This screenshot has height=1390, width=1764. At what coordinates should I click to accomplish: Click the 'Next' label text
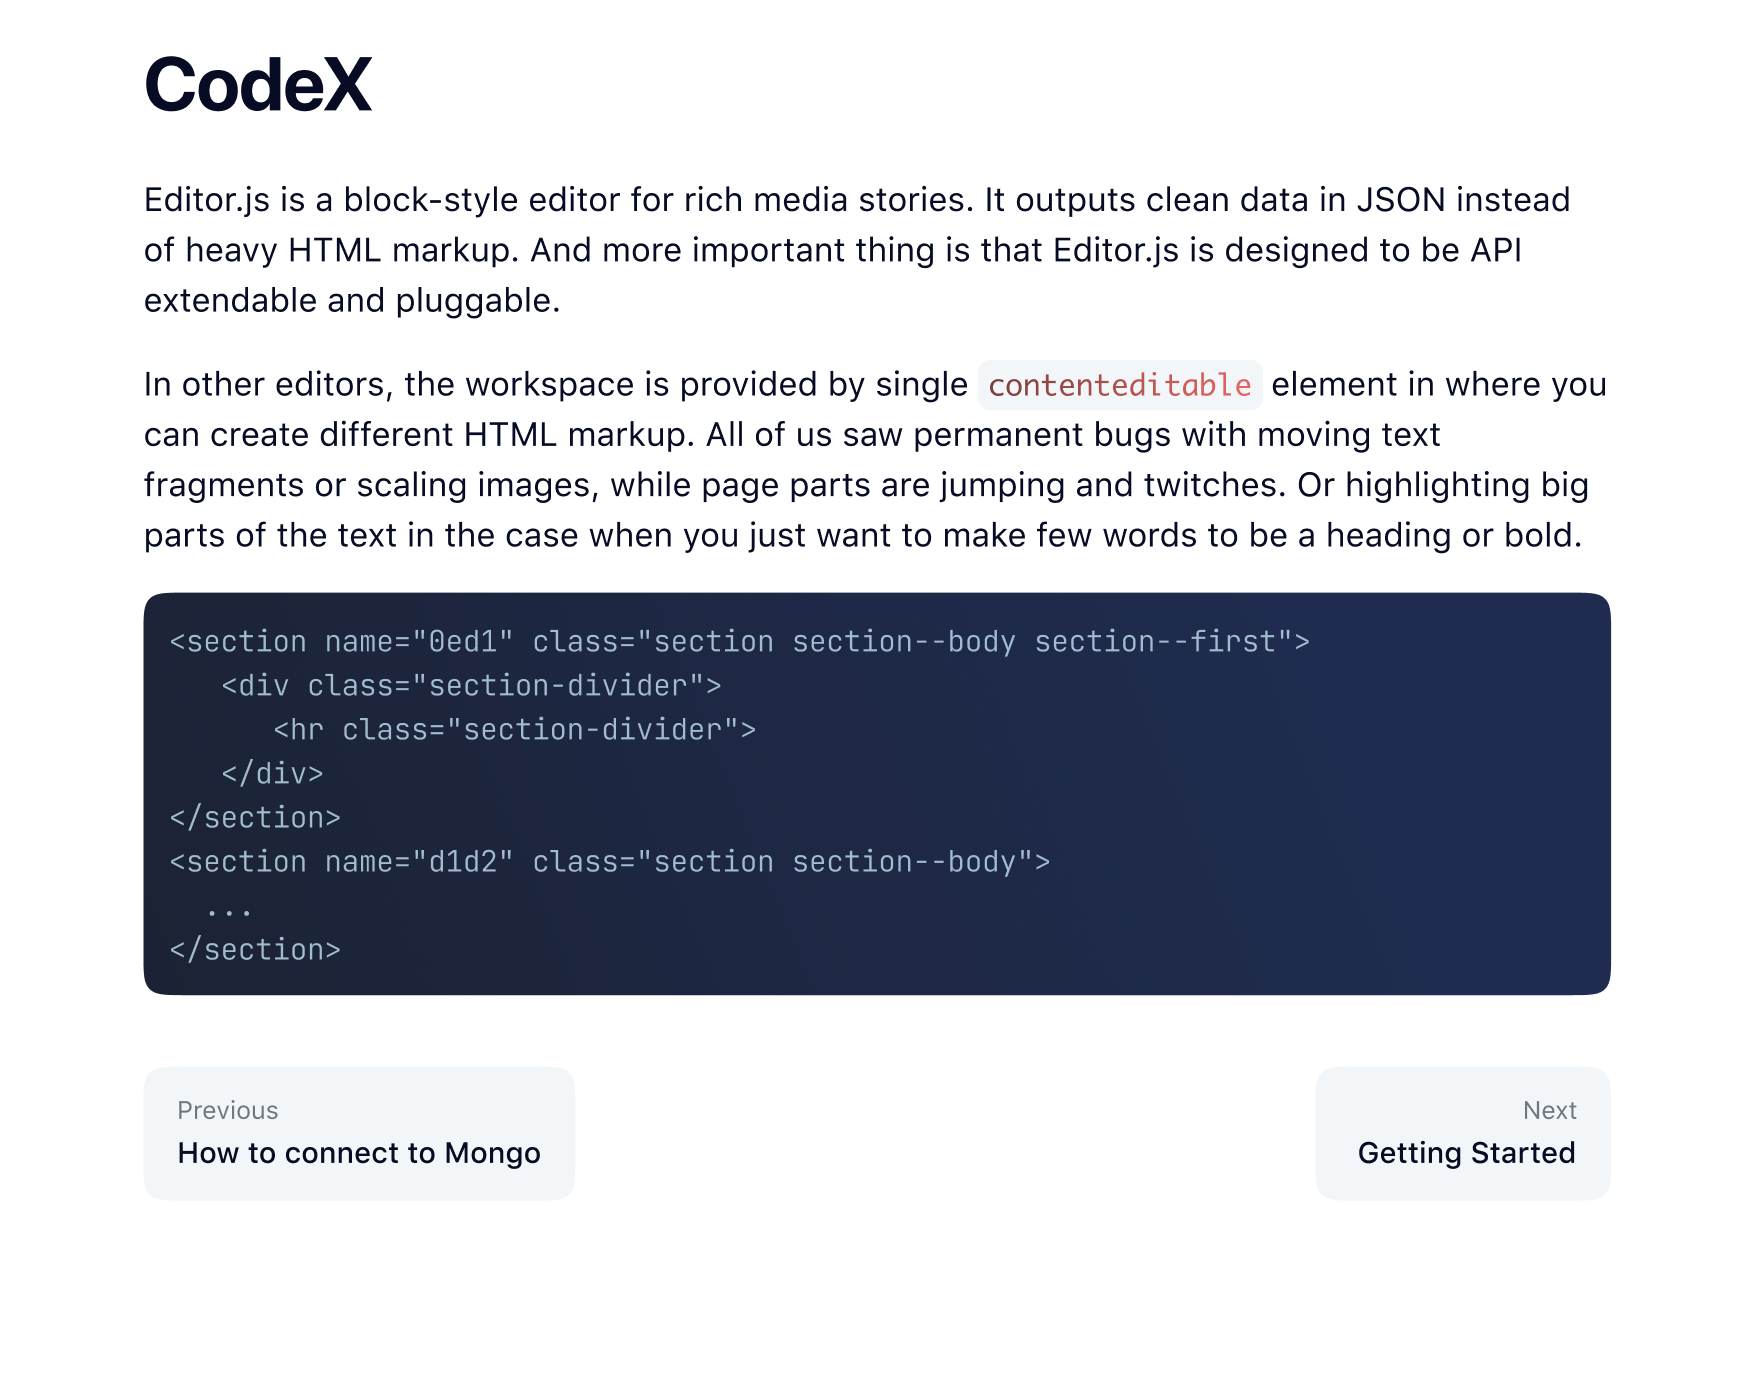click(1550, 1110)
